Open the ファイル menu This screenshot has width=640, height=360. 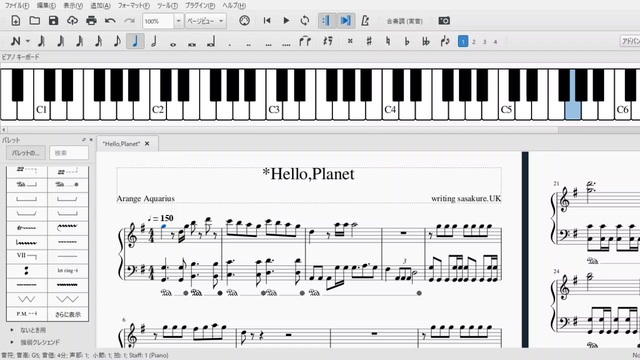point(17,5)
